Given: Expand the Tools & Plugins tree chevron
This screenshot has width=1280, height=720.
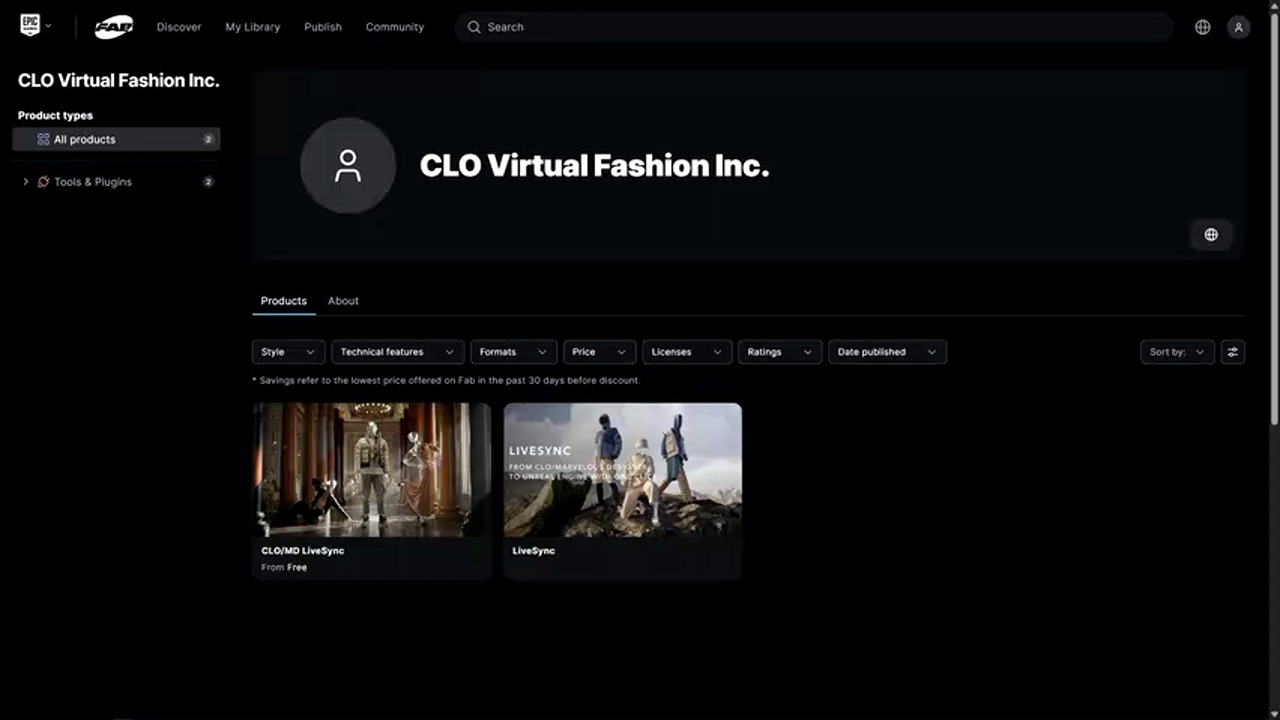Looking at the screenshot, I should pos(26,182).
